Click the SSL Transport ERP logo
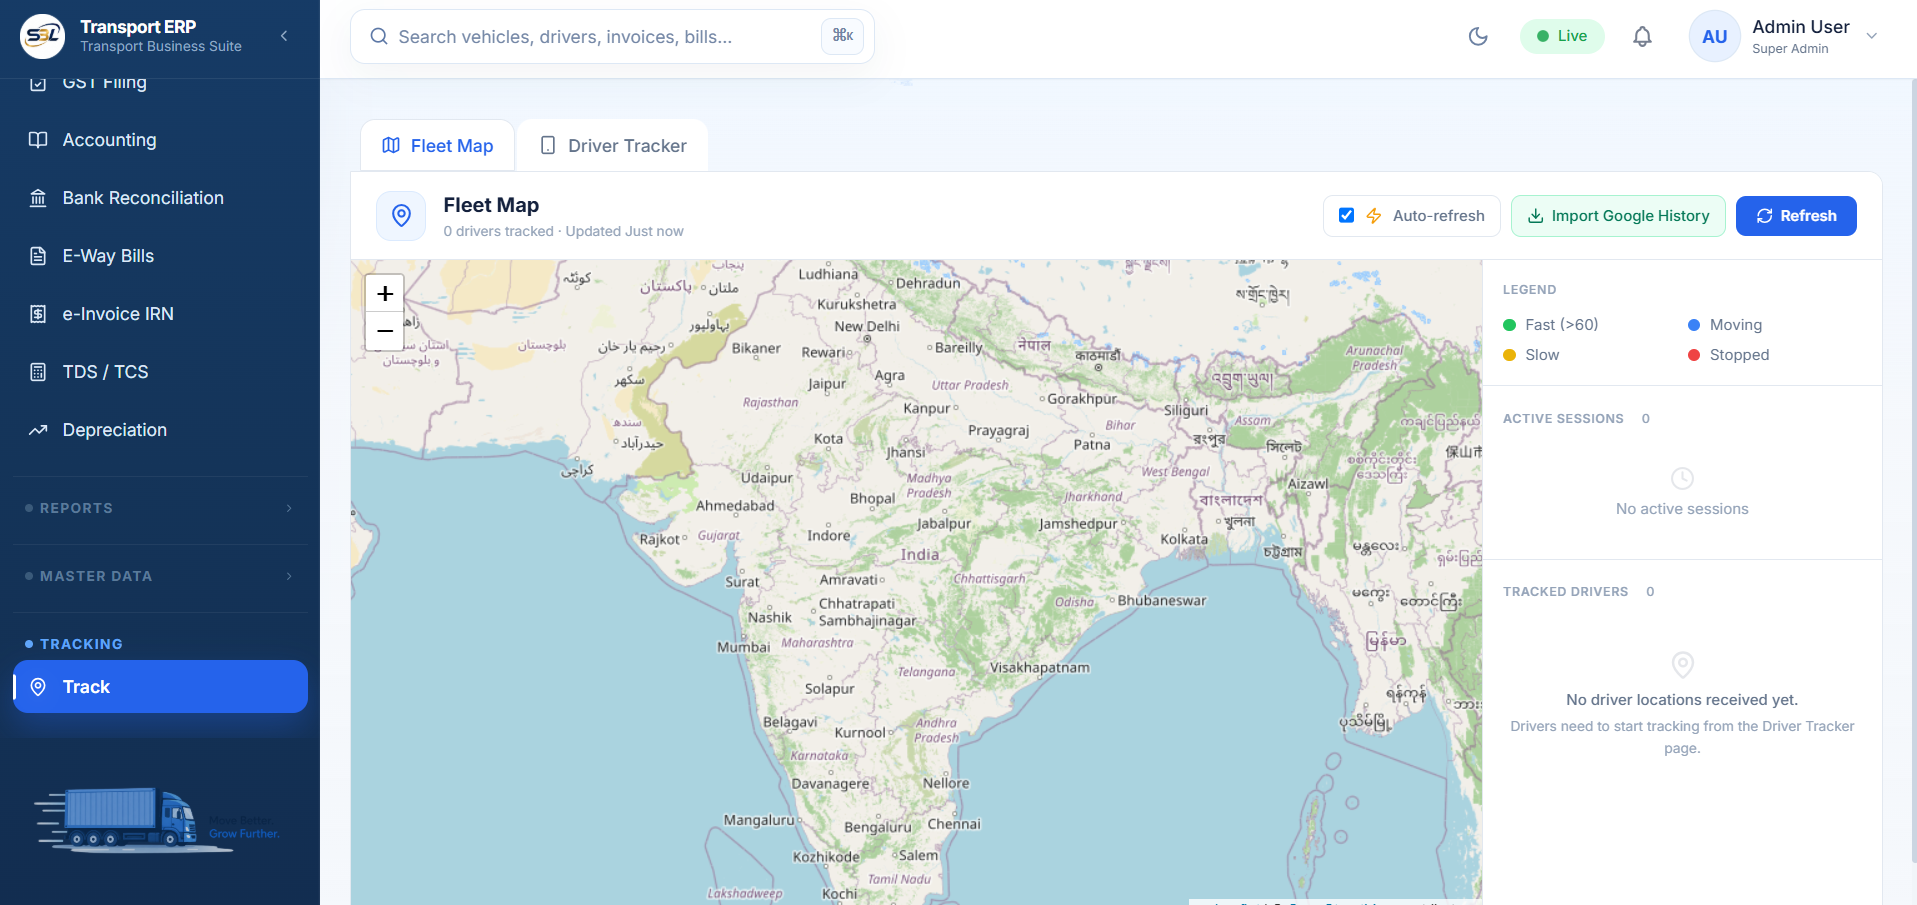 tap(42, 36)
